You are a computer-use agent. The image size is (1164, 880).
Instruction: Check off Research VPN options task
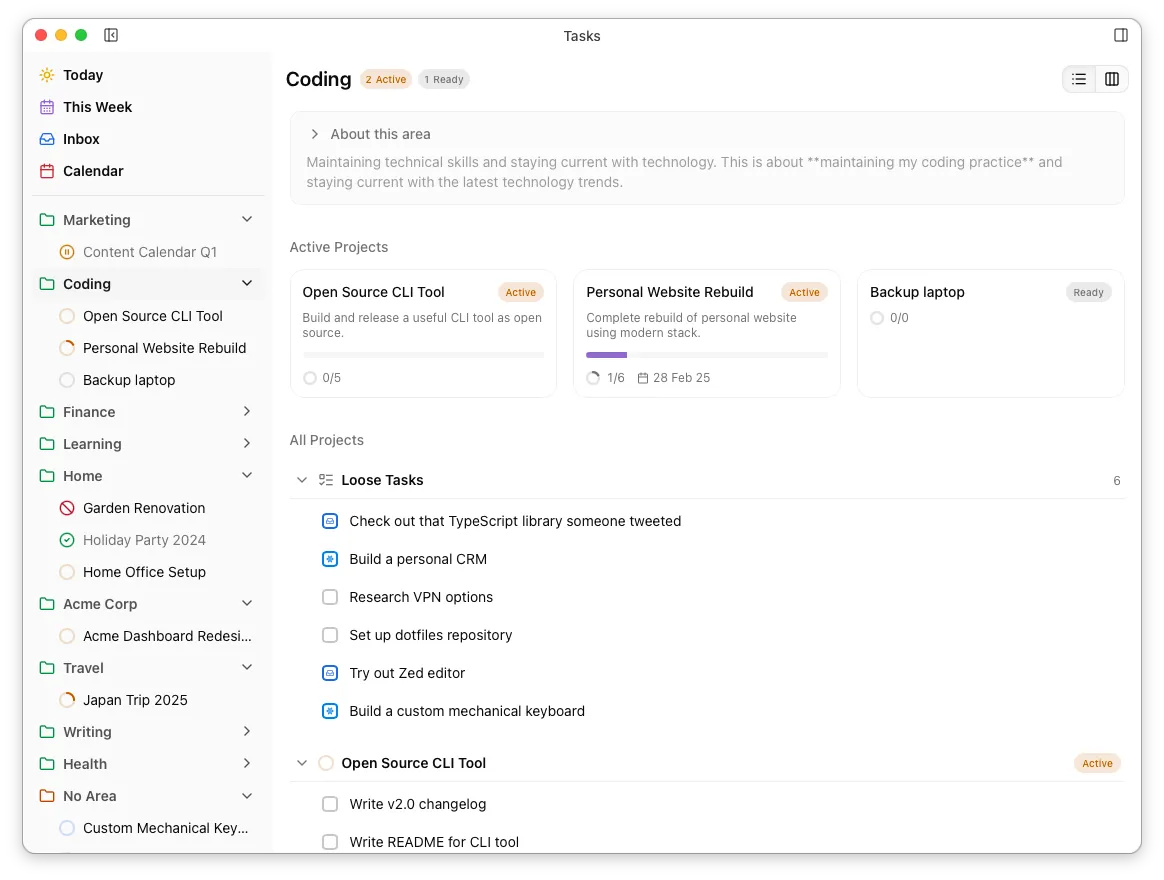[x=330, y=597]
